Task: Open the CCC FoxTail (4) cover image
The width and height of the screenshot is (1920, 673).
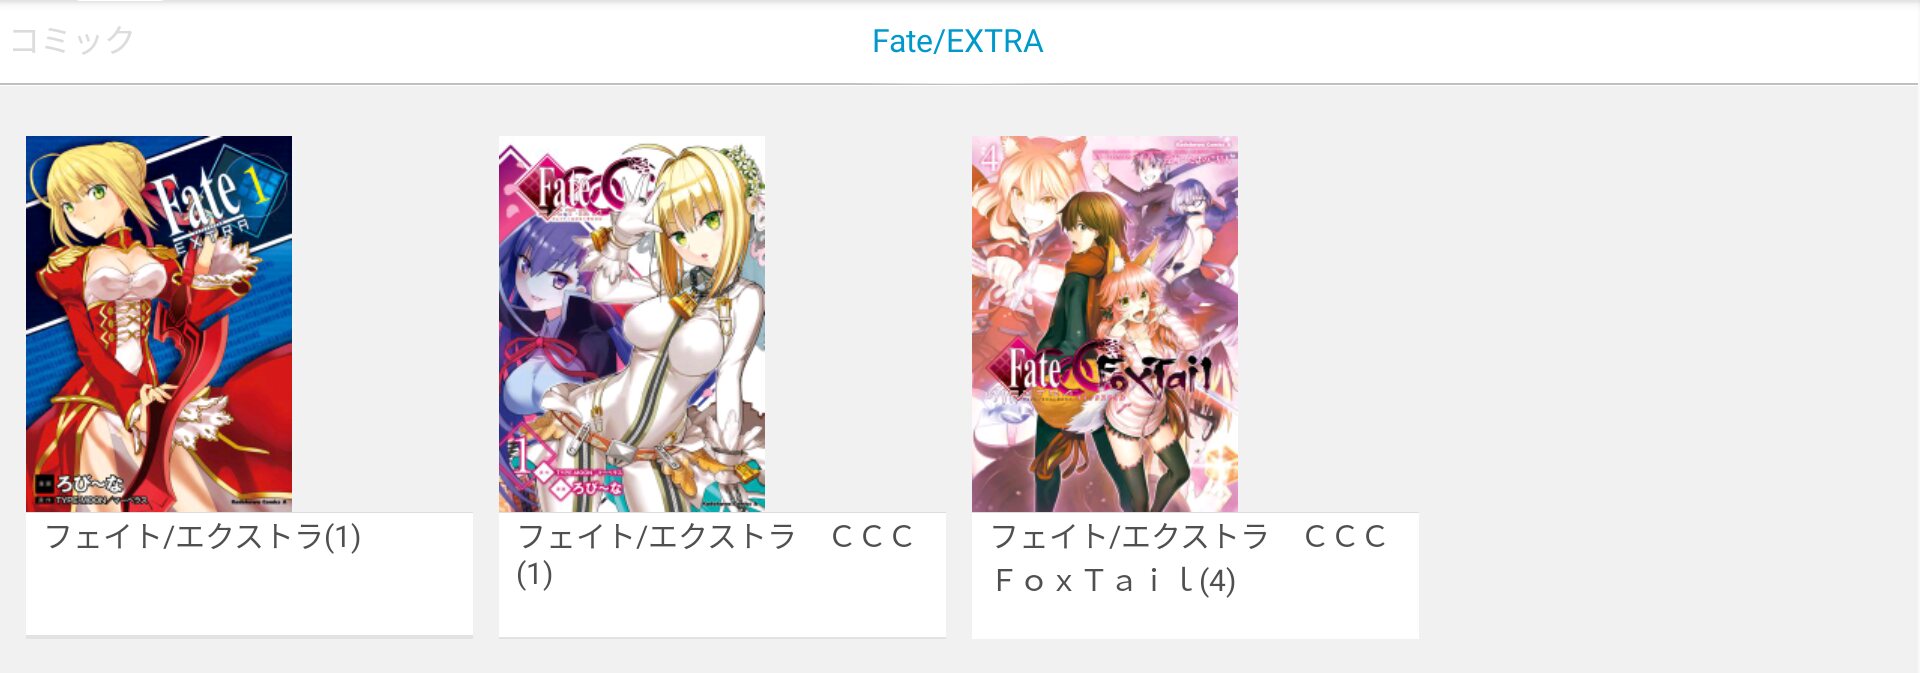Action: [1105, 324]
